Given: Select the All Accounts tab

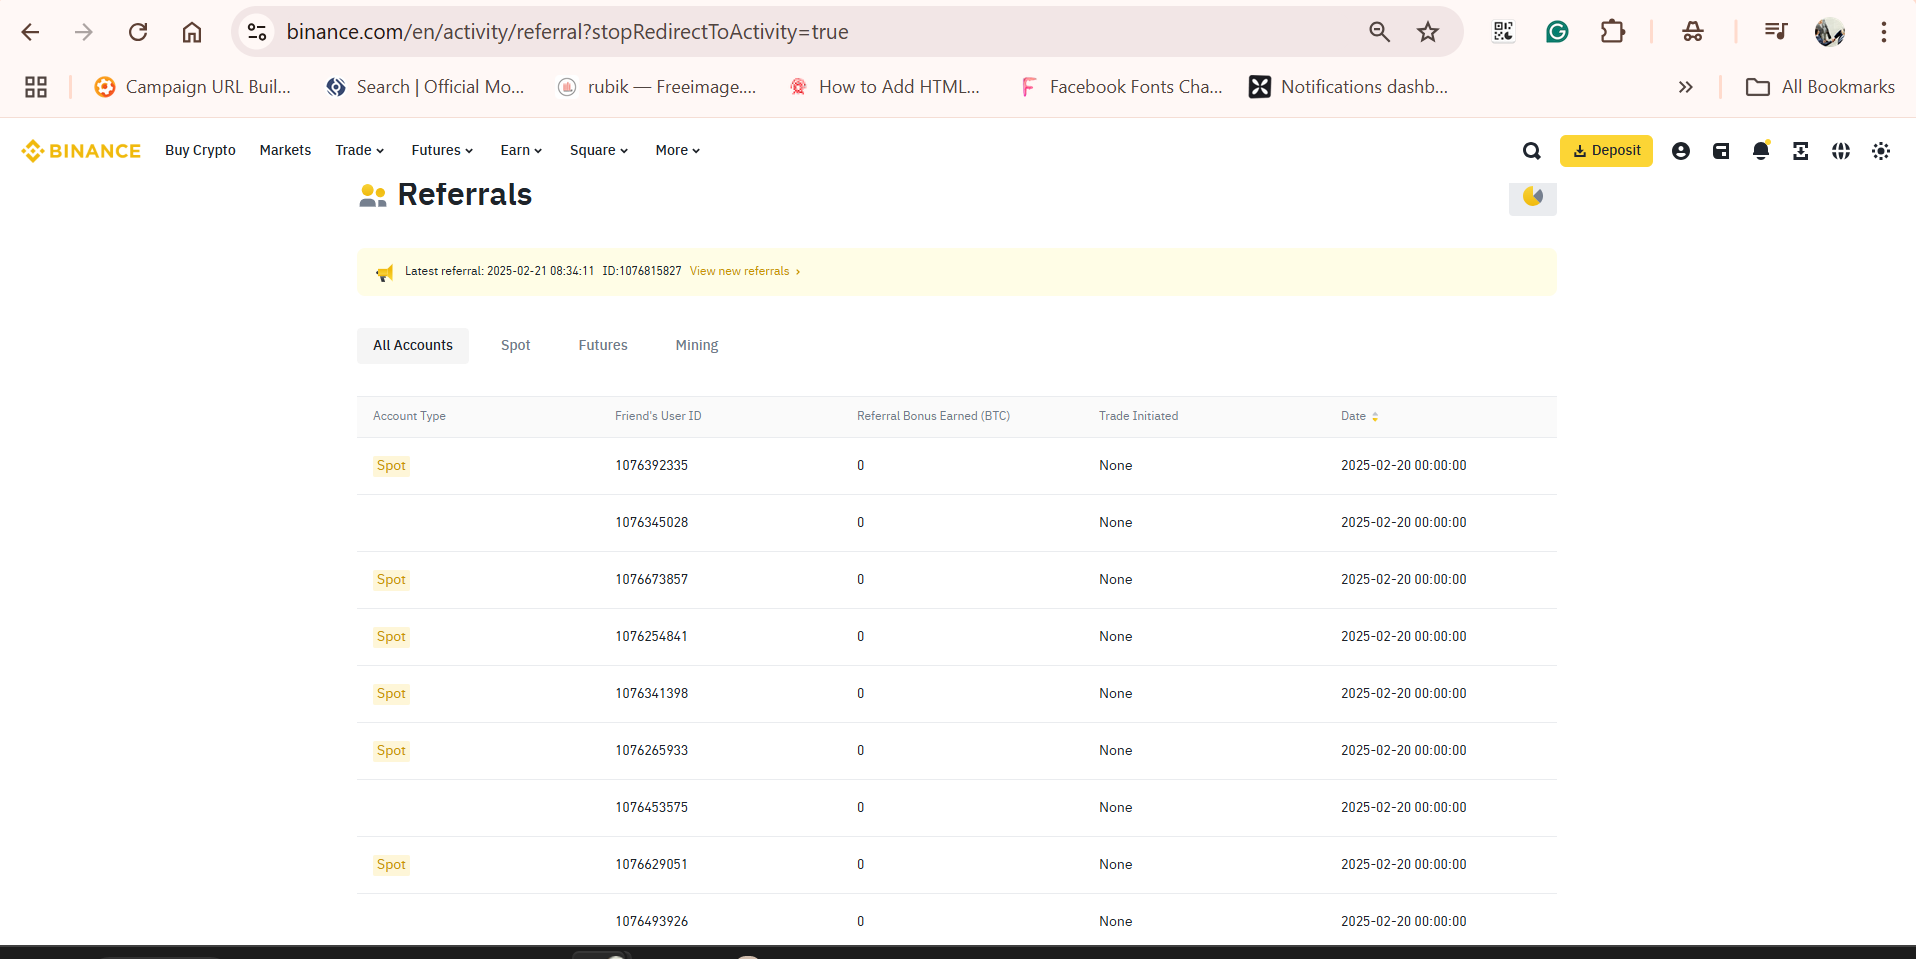Looking at the screenshot, I should (413, 345).
